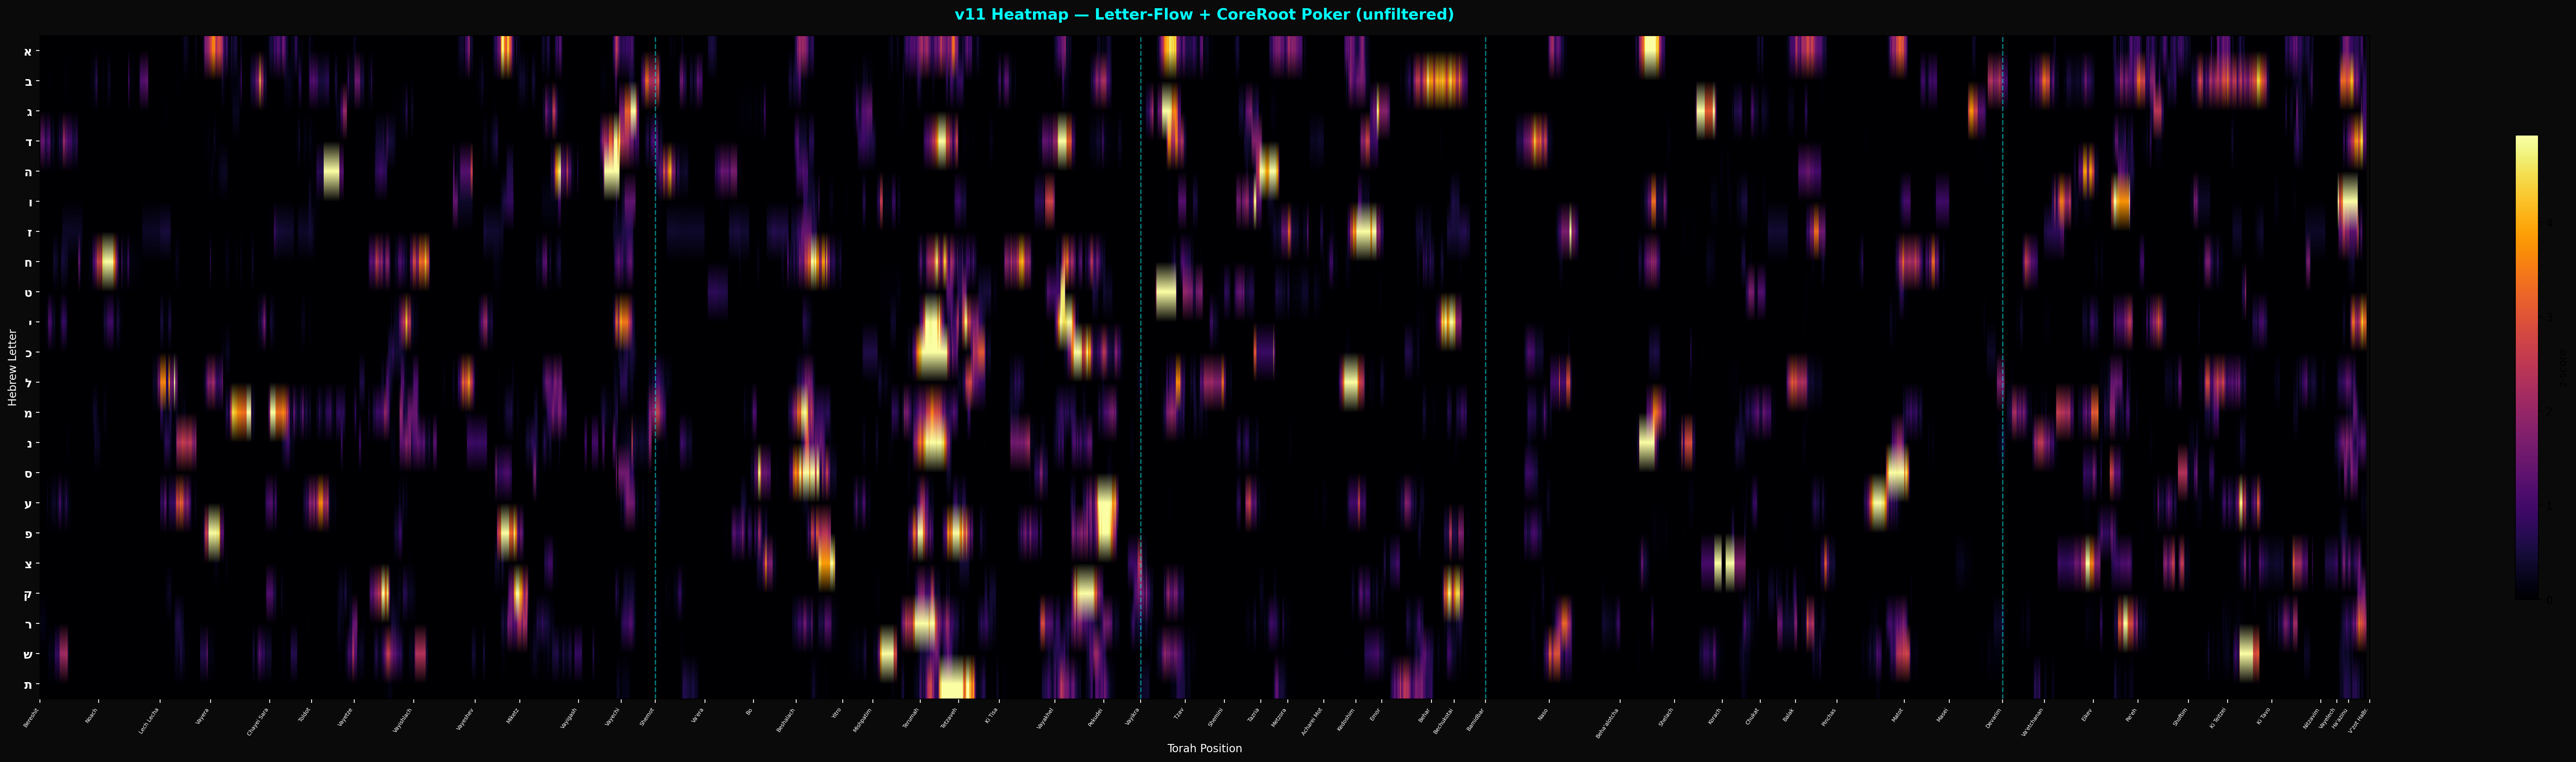2576x762 pixels.
Task: Click the ל row label
Action: (x=28, y=383)
